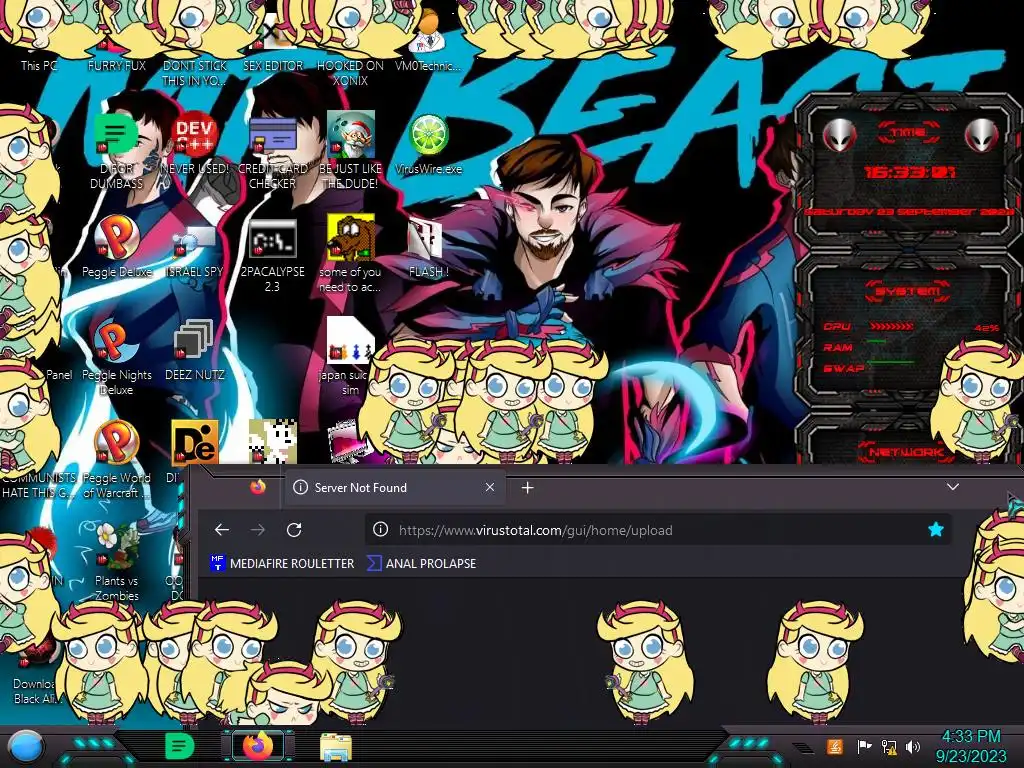This screenshot has width=1024, height=768.
Task: Click the SYSTEM widget header
Action: 908,291
